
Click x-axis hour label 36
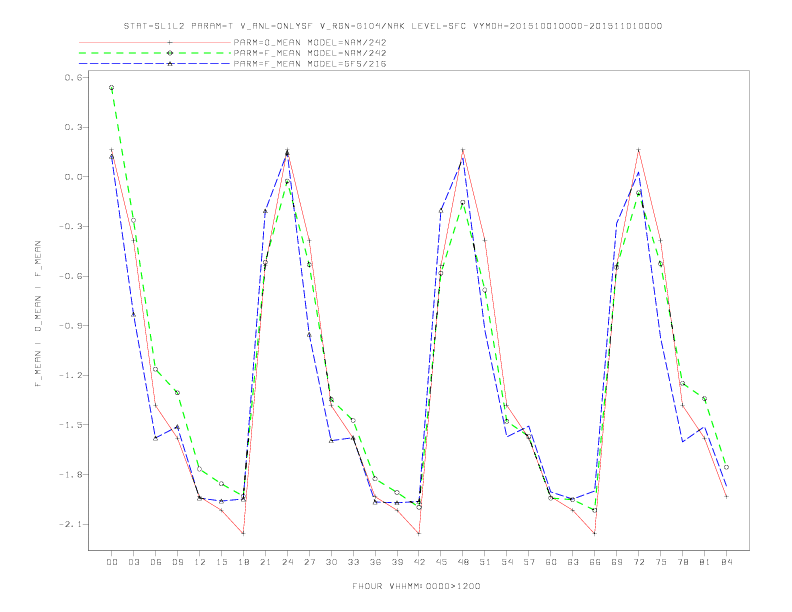tap(375, 562)
